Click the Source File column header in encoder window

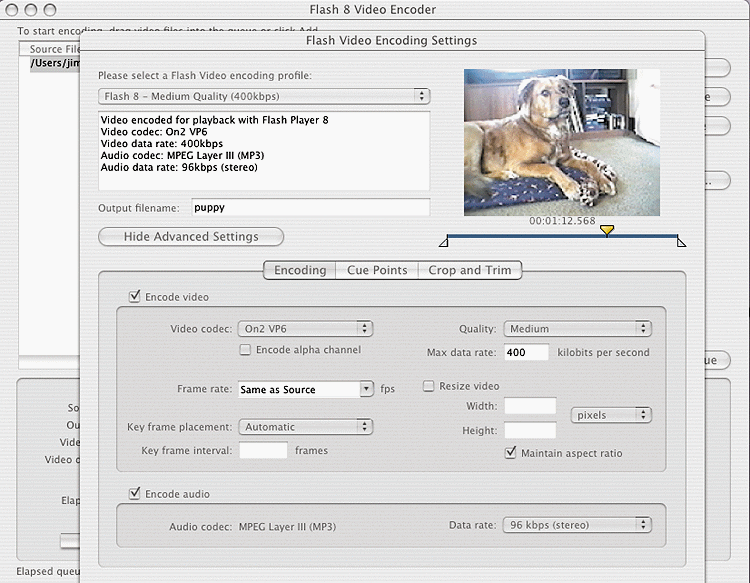[50, 49]
